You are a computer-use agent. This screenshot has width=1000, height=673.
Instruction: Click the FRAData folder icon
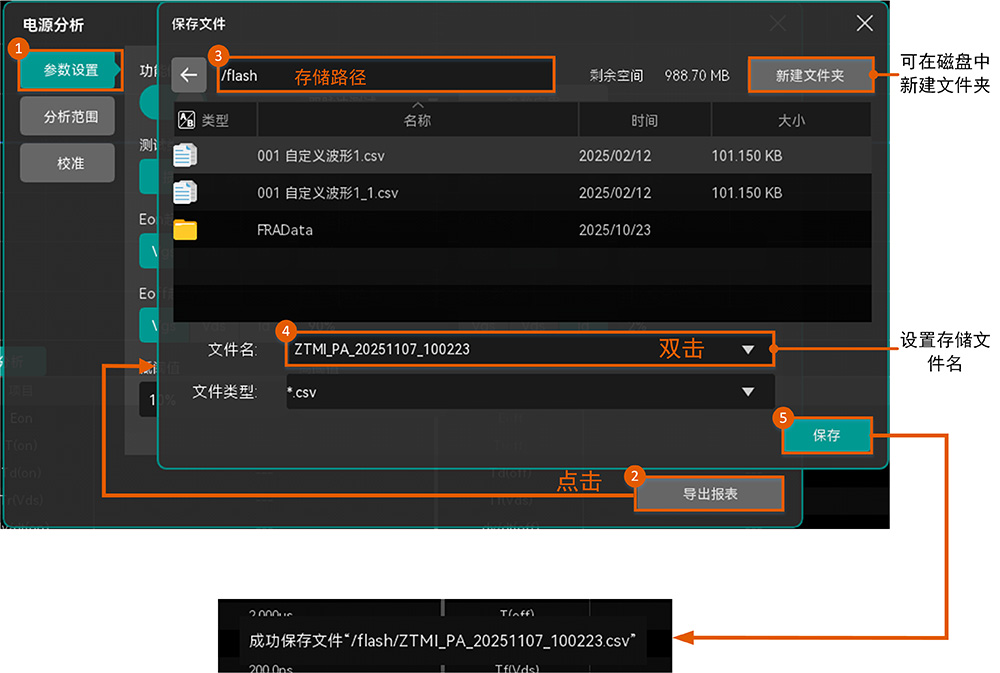[185, 230]
